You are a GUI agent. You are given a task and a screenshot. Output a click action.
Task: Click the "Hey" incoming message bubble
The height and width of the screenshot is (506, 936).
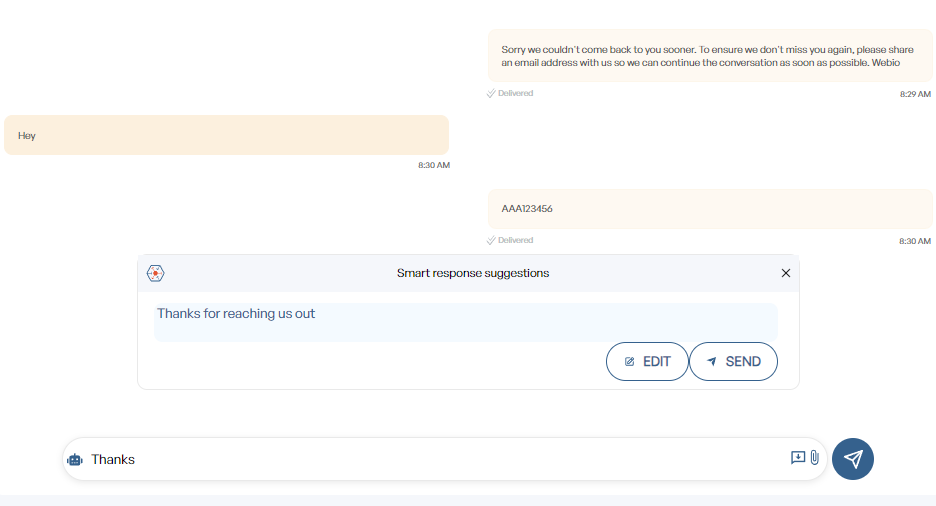pos(226,135)
